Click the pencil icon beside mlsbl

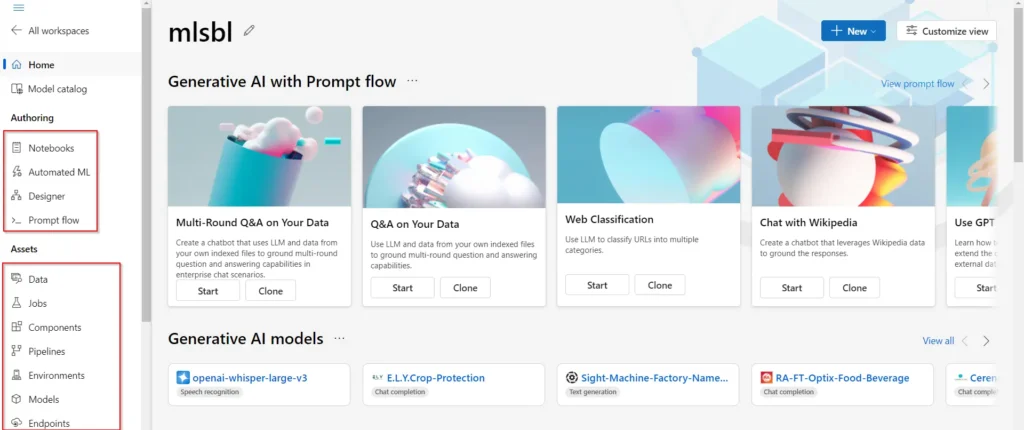249,31
